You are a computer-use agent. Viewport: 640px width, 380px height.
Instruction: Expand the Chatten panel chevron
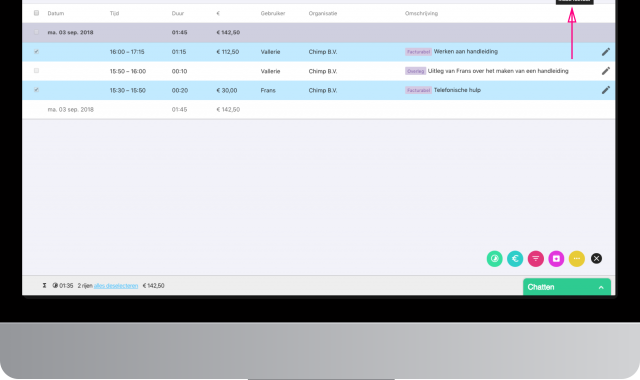click(601, 287)
